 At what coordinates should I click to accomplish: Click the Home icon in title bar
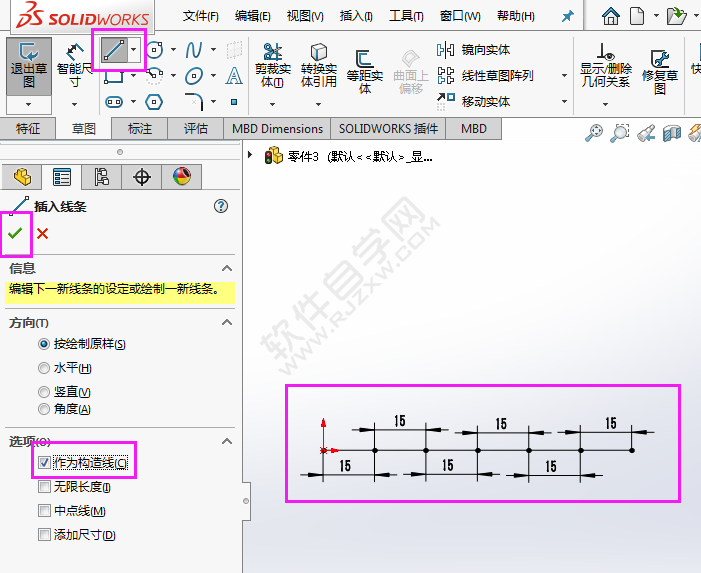(611, 16)
